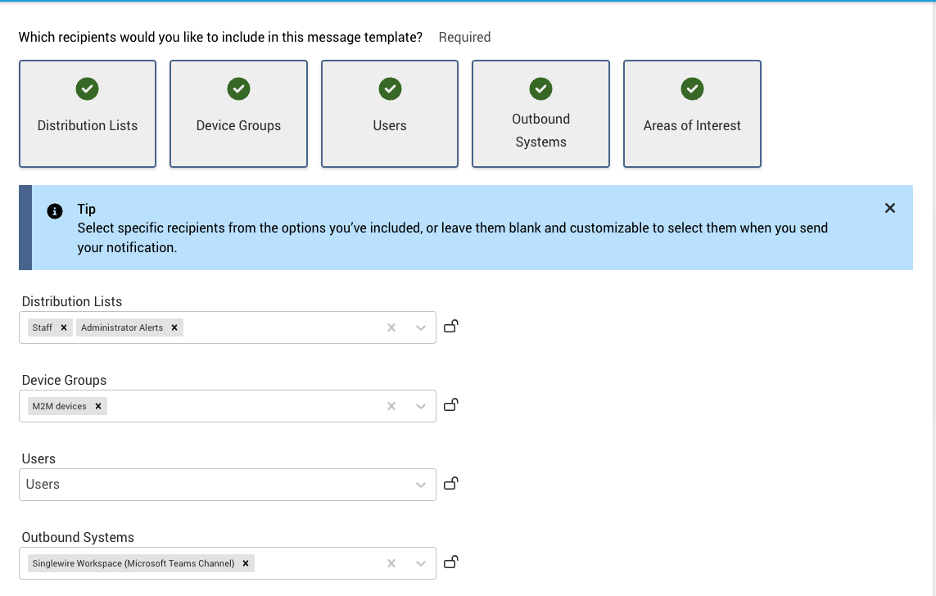
Task: Toggle the Users recipient tile
Action: pos(390,113)
